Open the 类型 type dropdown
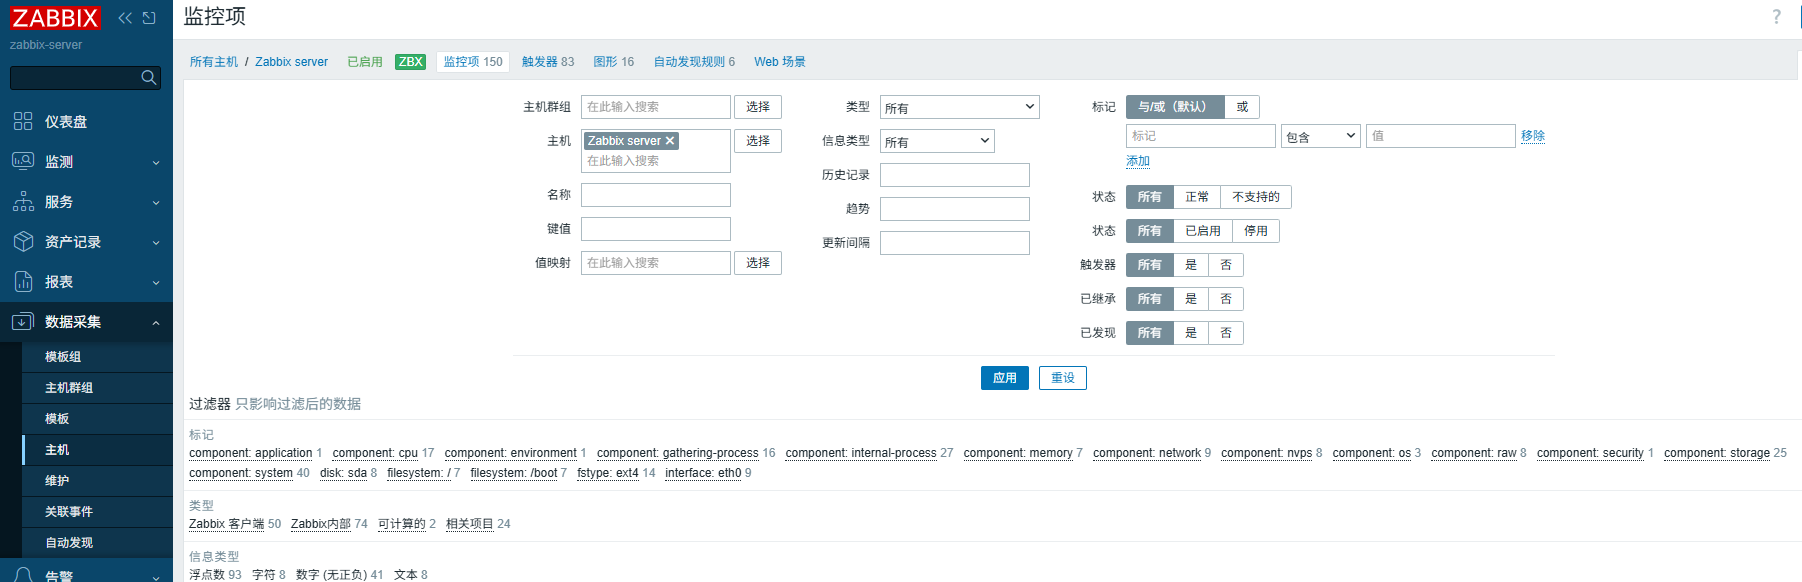Screen dimensions: 1802x582 pos(959,107)
